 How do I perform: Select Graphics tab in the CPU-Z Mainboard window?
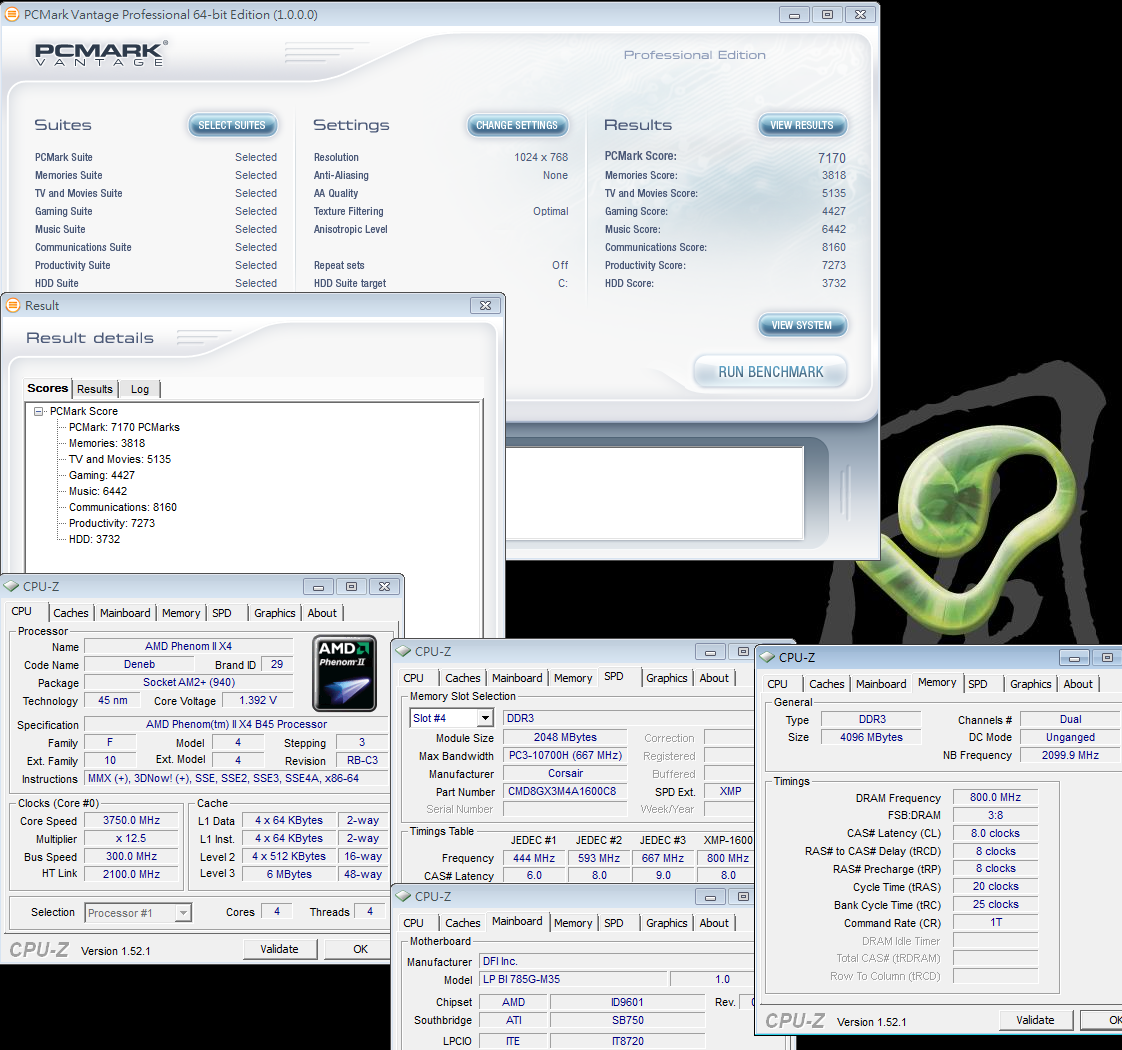666,923
